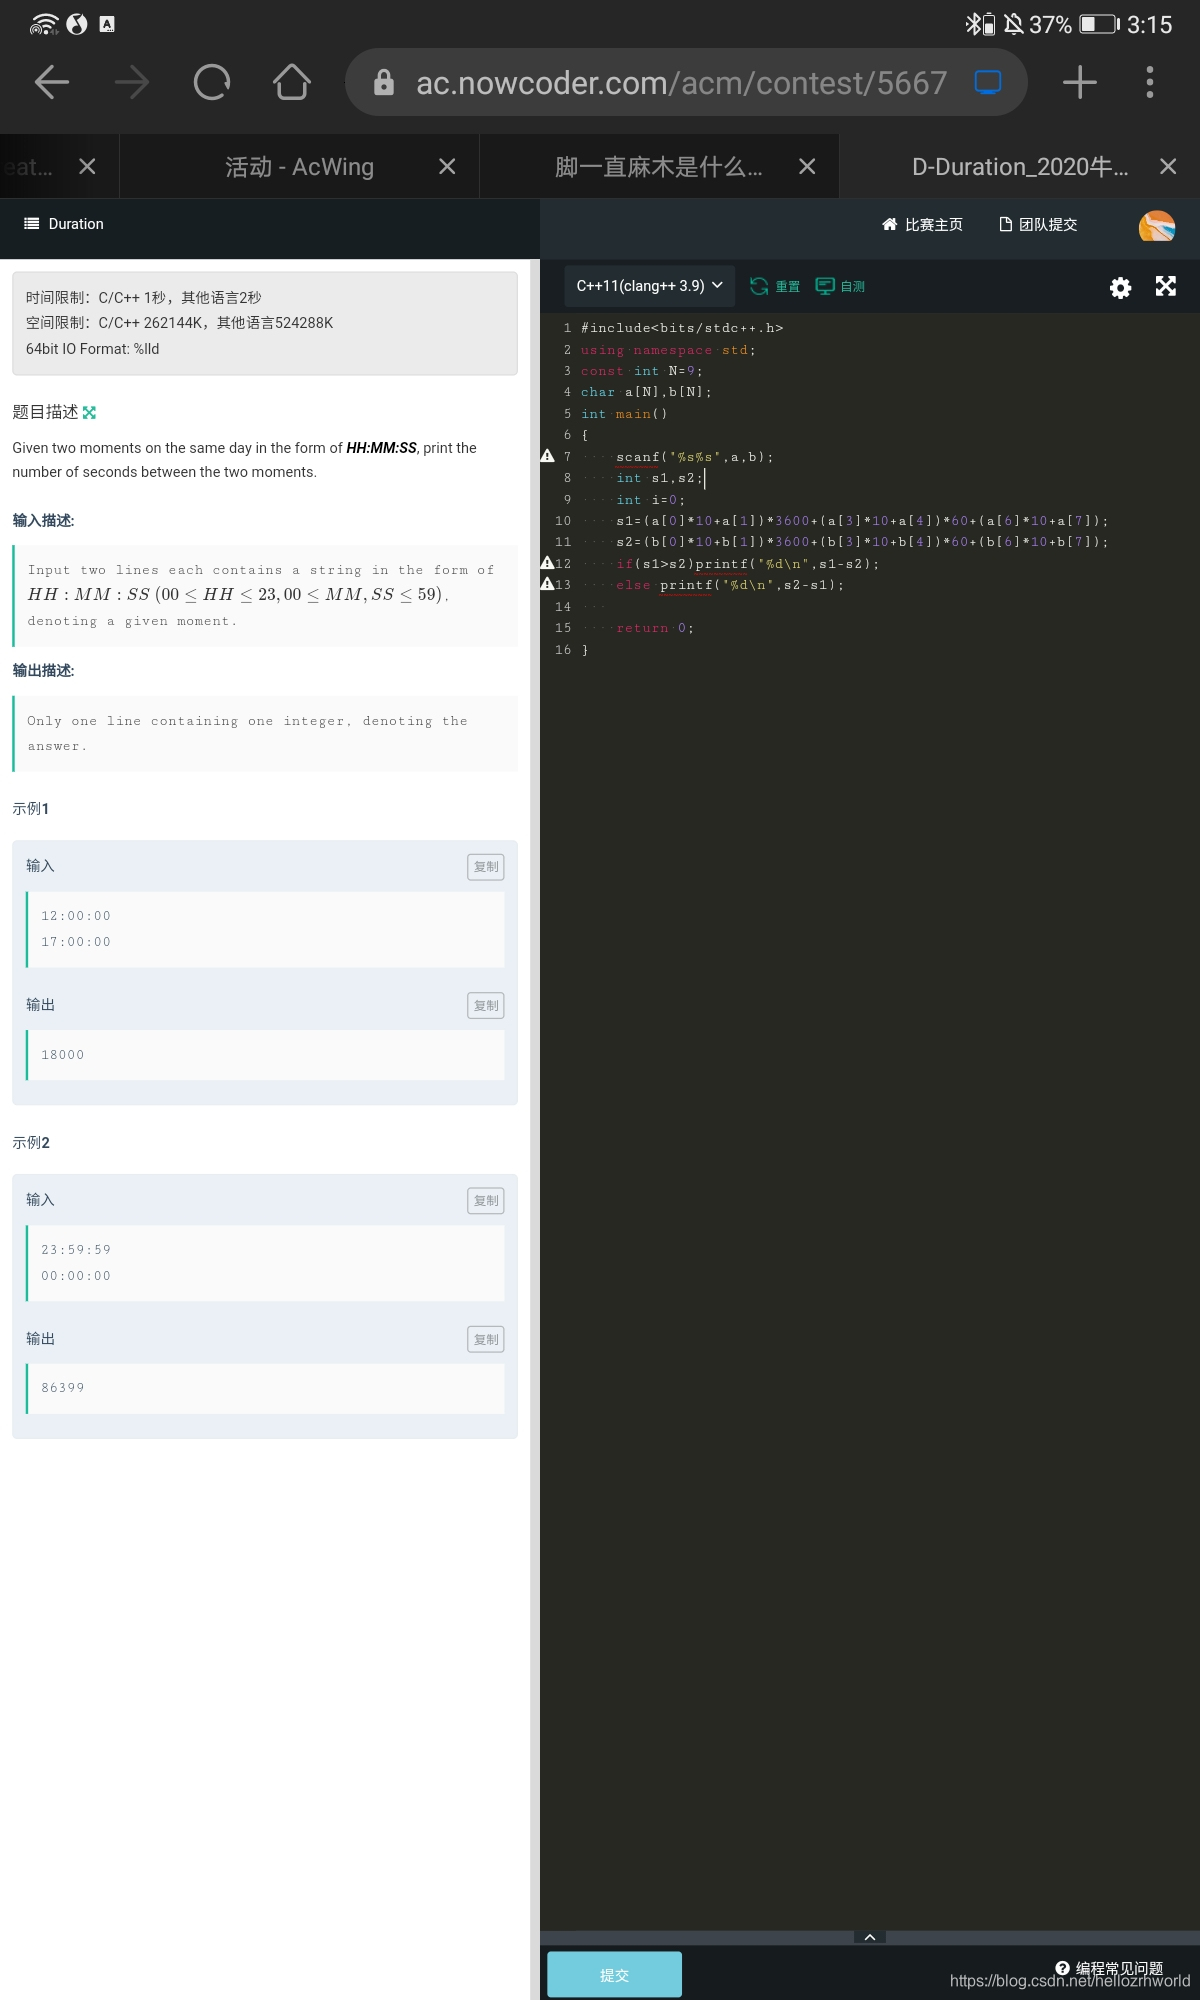
Task: Close the 脚一直麻木是什么 tab
Action: (807, 167)
